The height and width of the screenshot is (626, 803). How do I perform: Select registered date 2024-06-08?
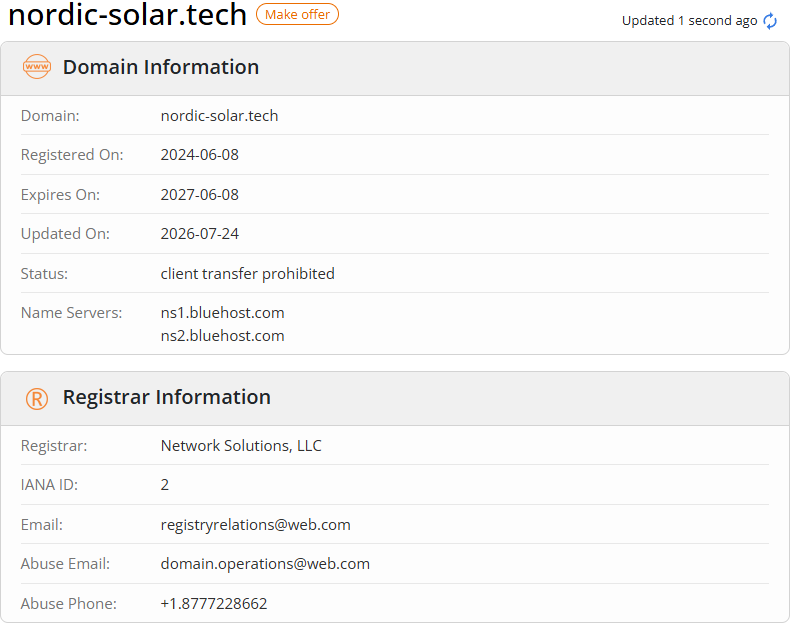[x=200, y=155]
